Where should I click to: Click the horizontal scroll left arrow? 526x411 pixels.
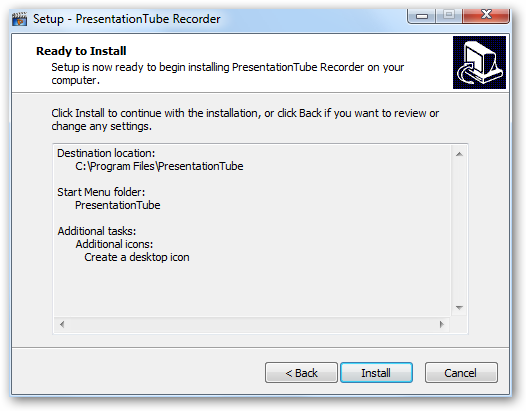[62, 324]
